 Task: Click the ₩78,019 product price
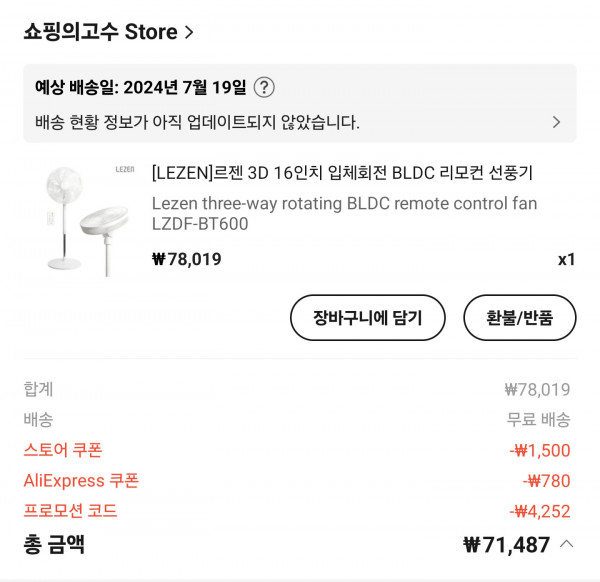click(x=187, y=260)
